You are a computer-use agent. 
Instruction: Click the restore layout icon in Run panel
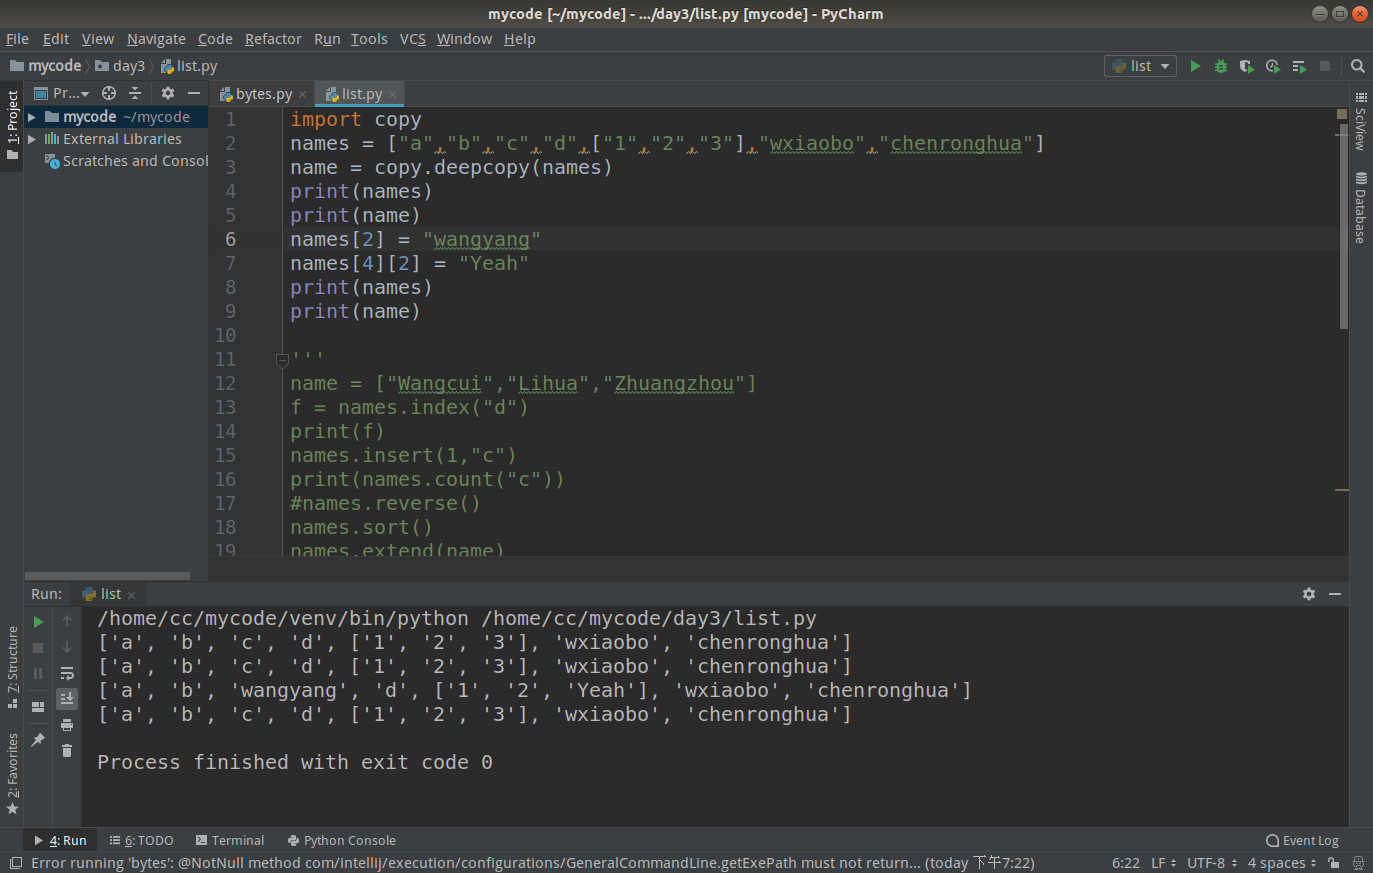(38, 707)
